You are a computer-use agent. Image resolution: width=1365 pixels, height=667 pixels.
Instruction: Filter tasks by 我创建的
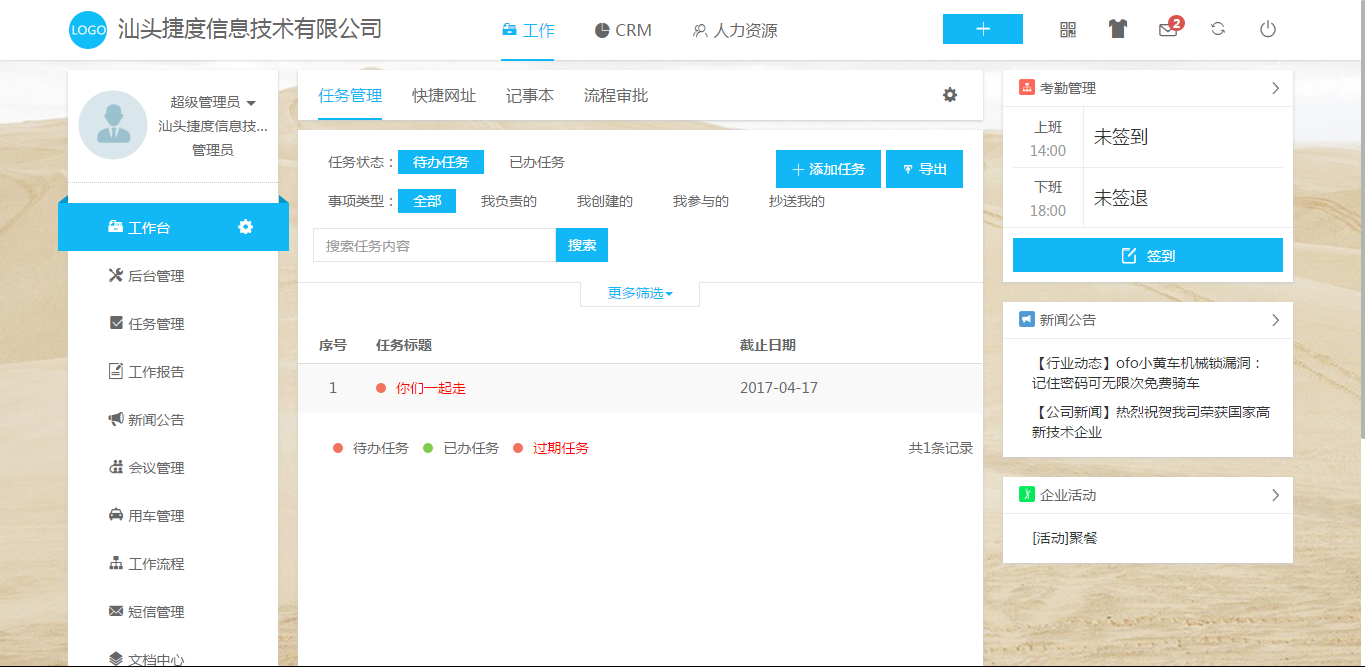click(x=605, y=201)
